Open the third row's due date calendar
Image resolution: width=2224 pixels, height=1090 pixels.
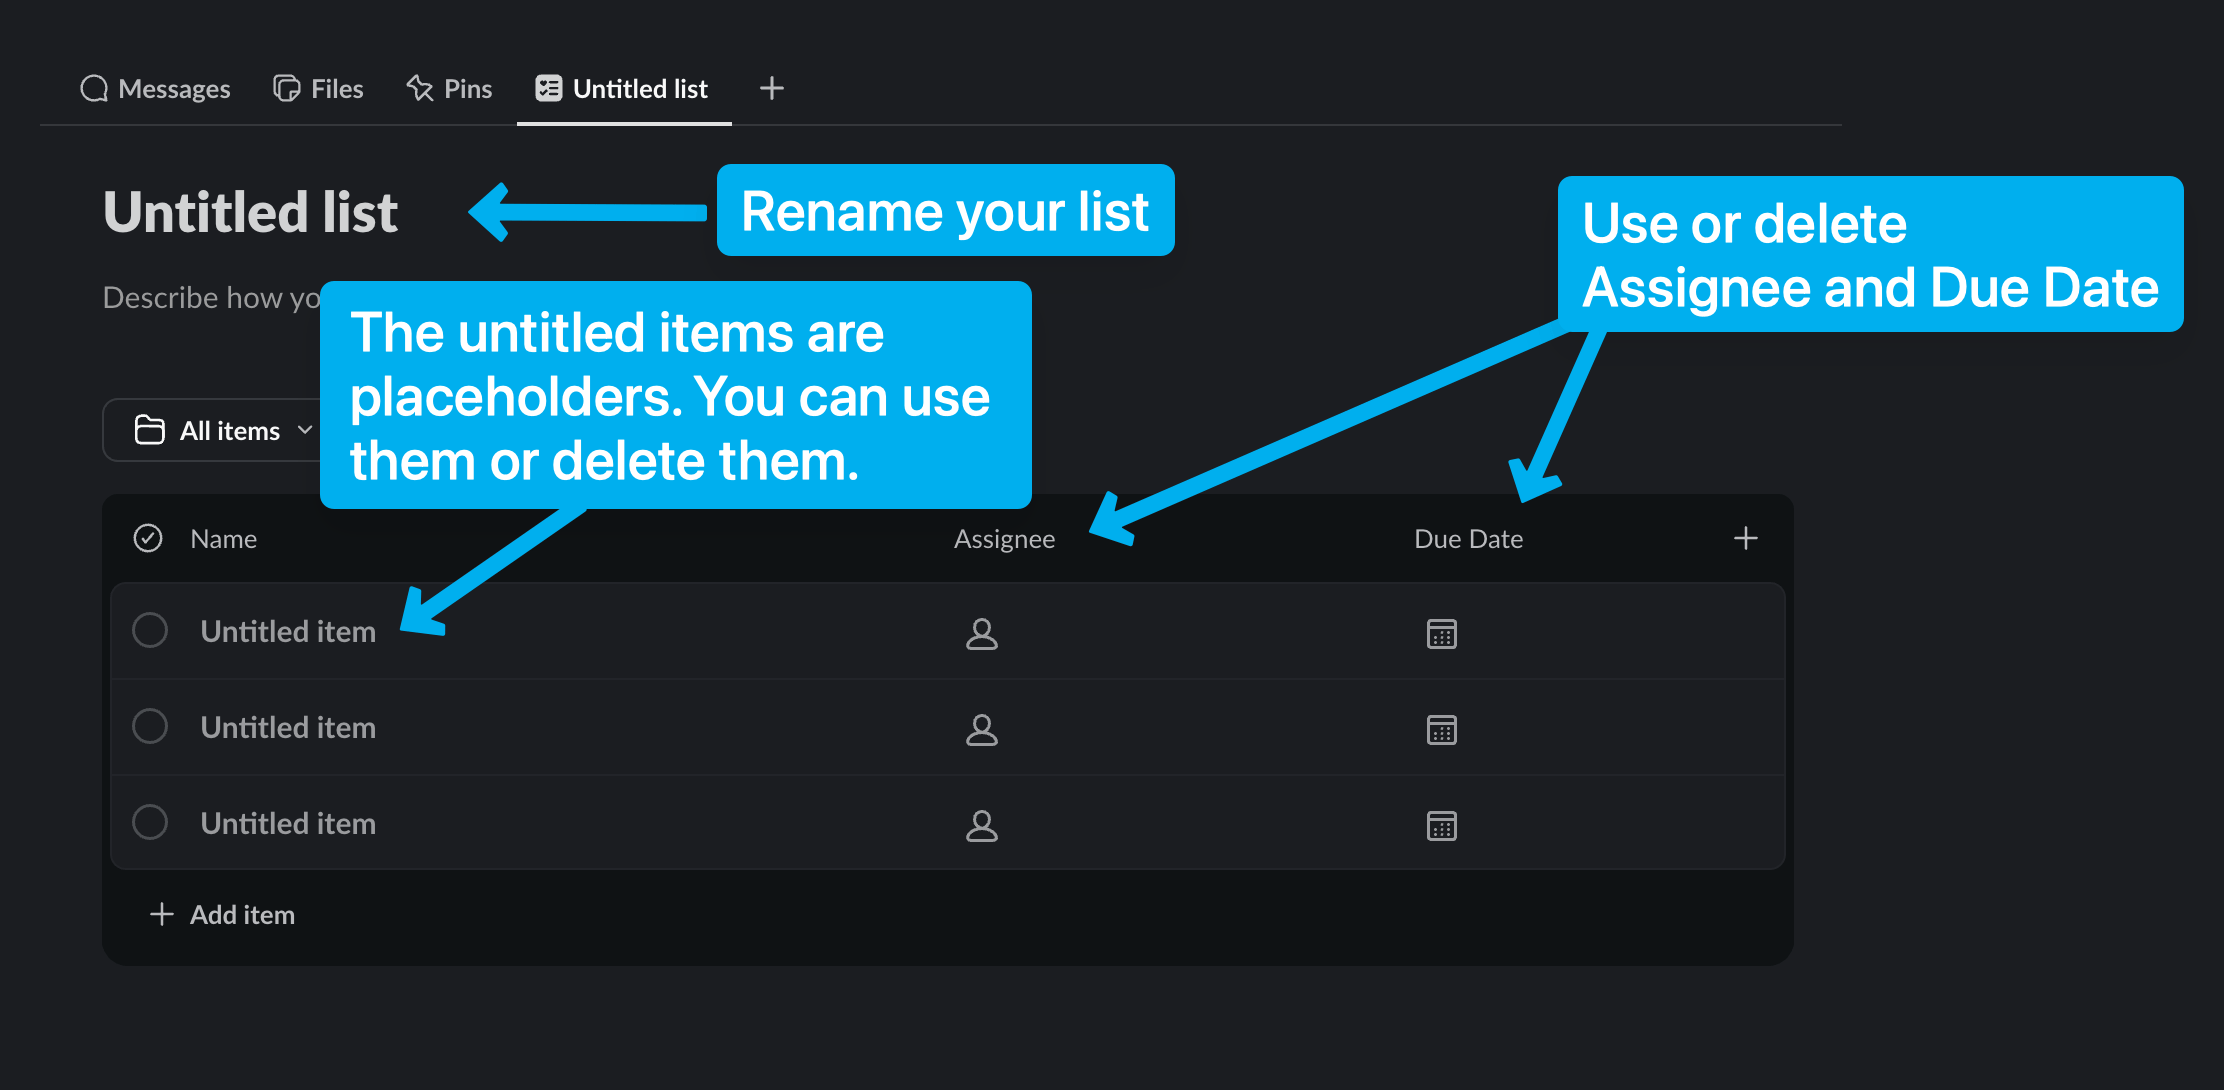1441,825
